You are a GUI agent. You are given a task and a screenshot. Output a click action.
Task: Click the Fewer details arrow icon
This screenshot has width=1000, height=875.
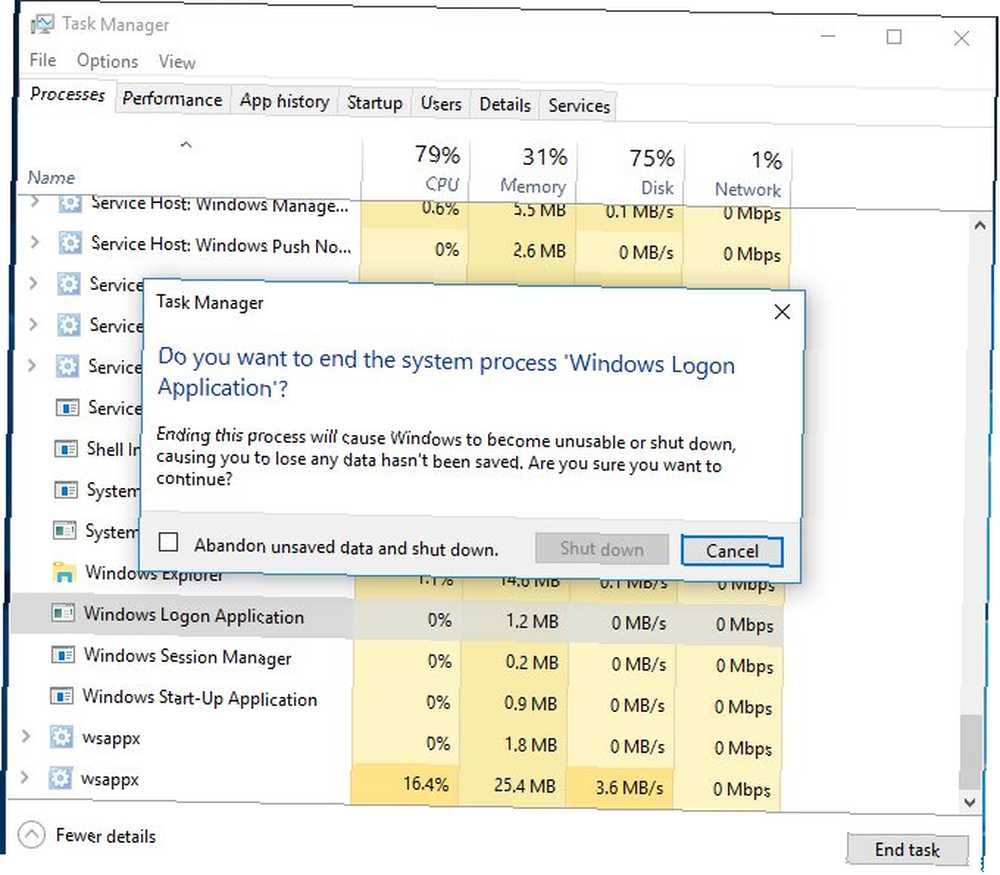click(32, 834)
